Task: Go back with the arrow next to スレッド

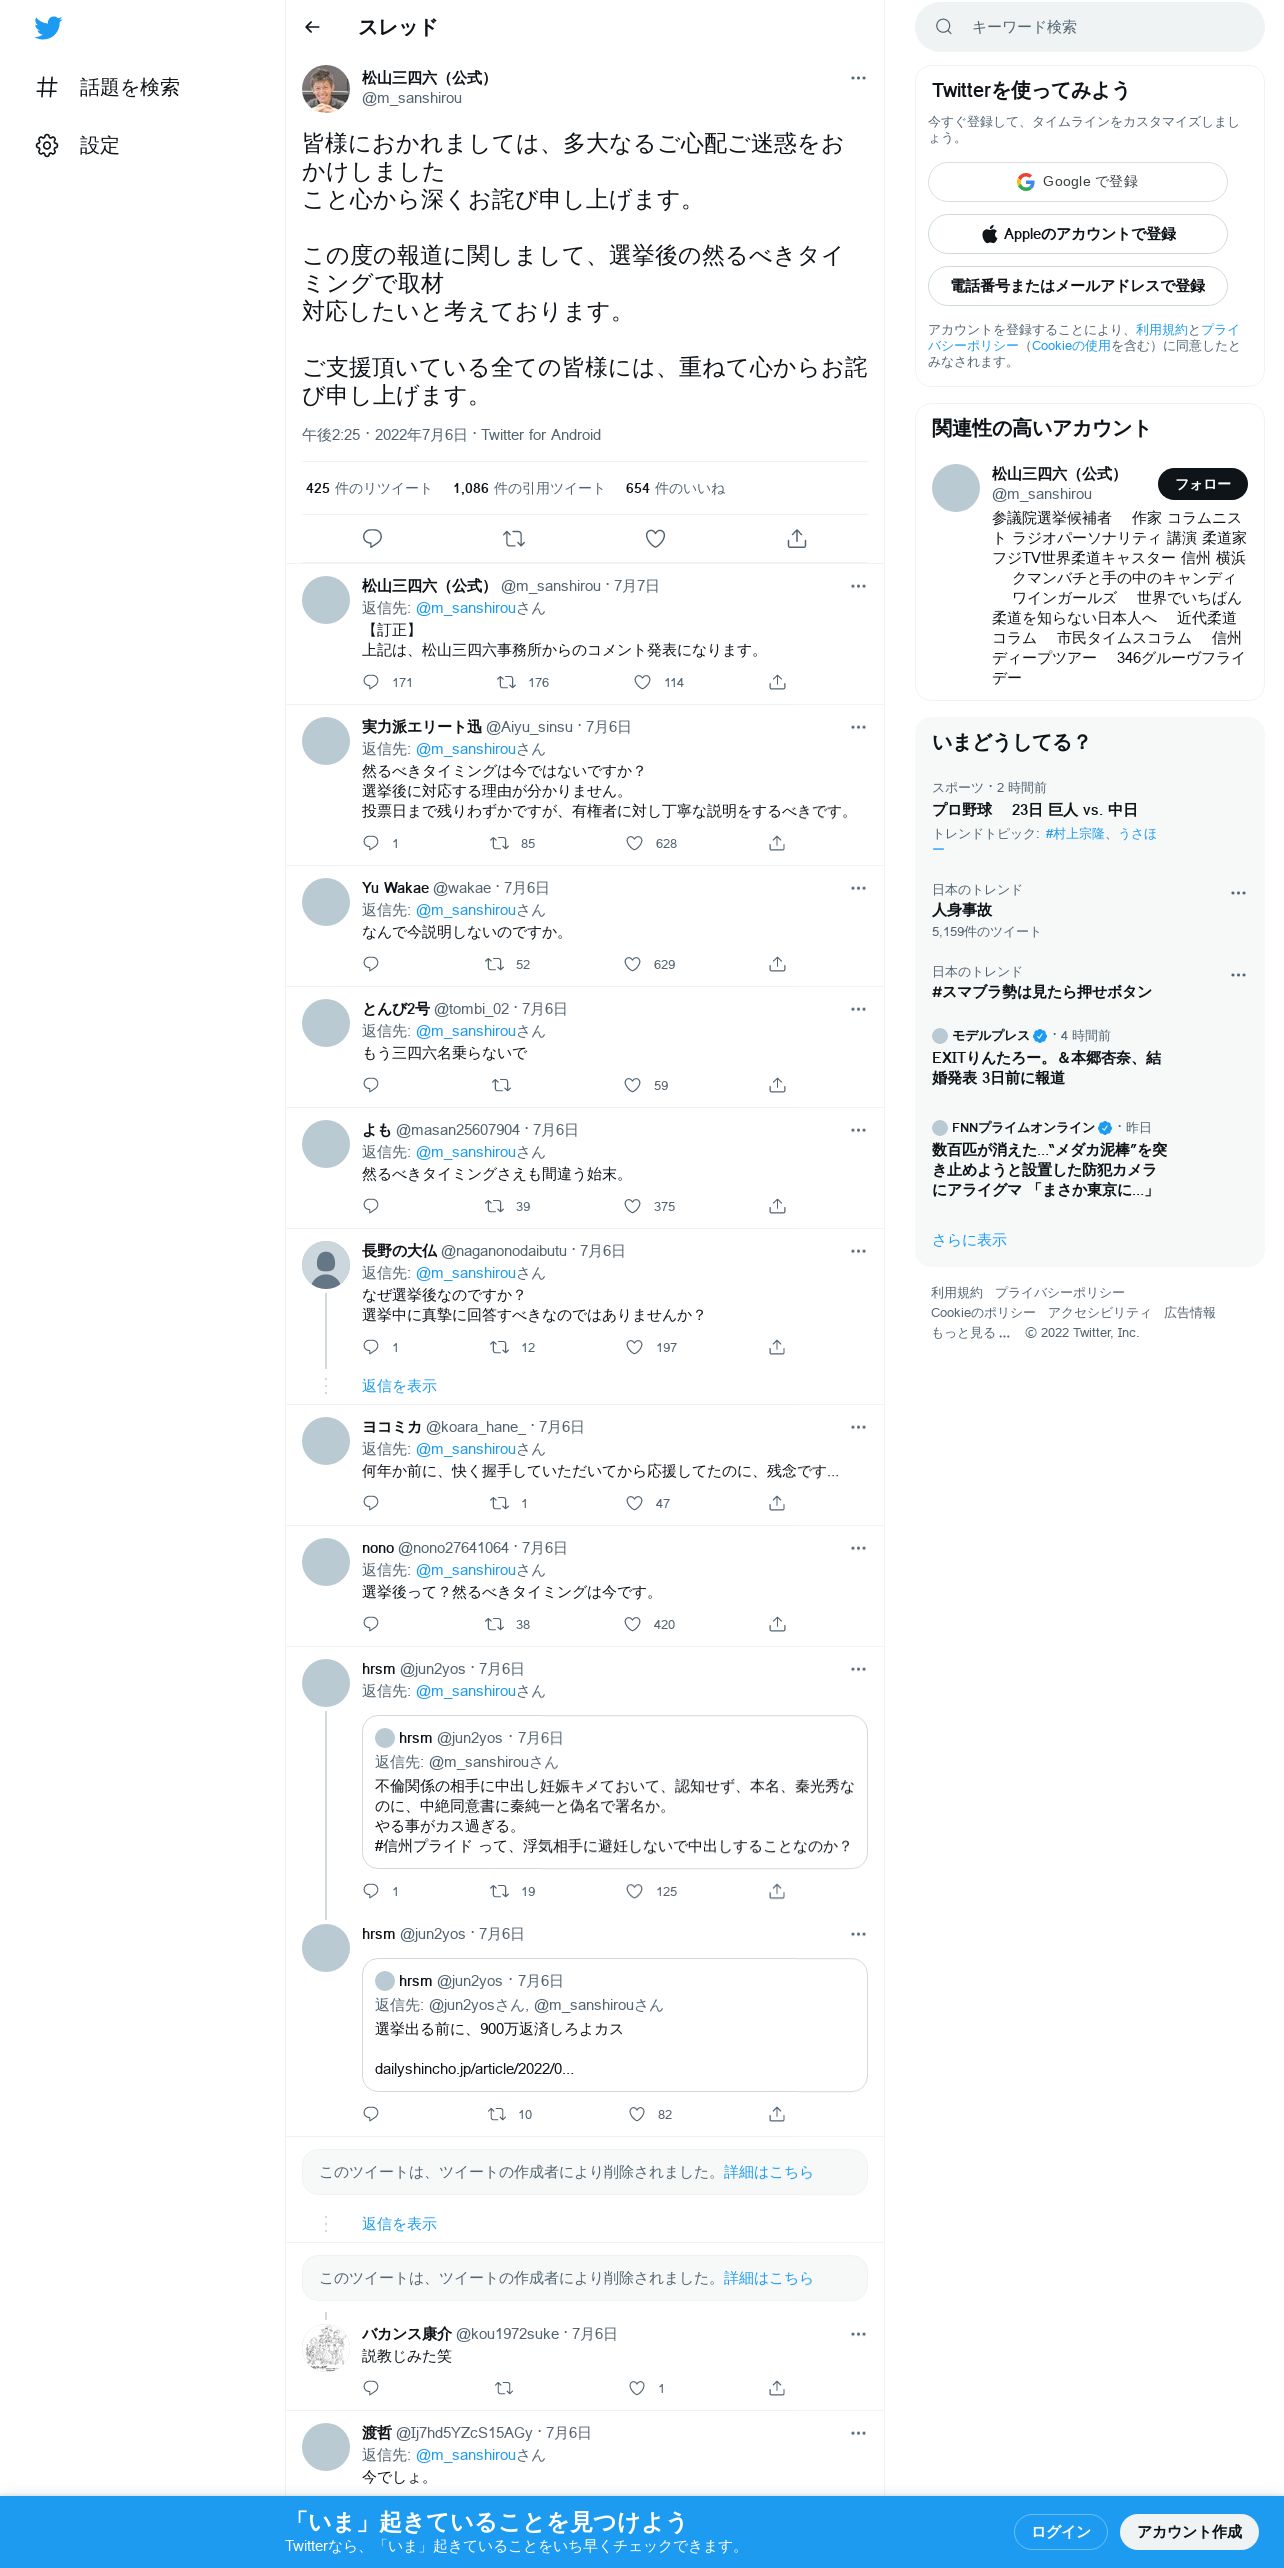Action: click(x=312, y=27)
